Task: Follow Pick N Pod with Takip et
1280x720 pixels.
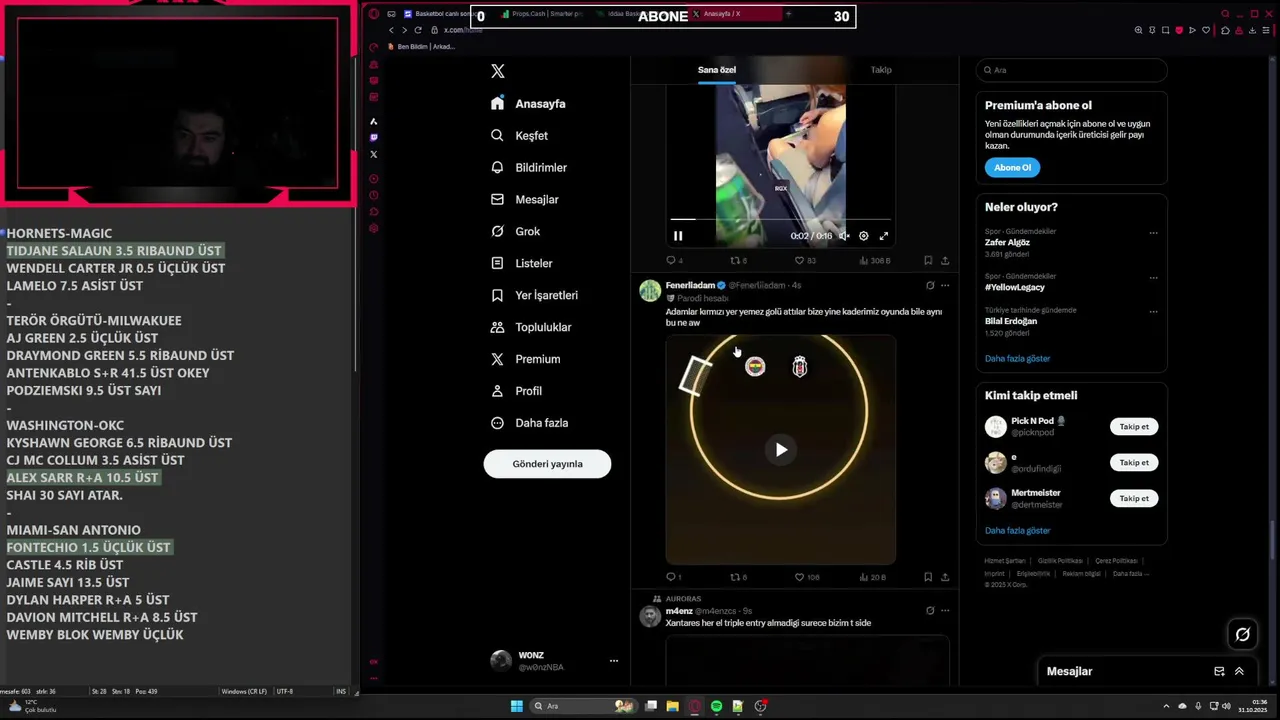Action: tap(1134, 427)
